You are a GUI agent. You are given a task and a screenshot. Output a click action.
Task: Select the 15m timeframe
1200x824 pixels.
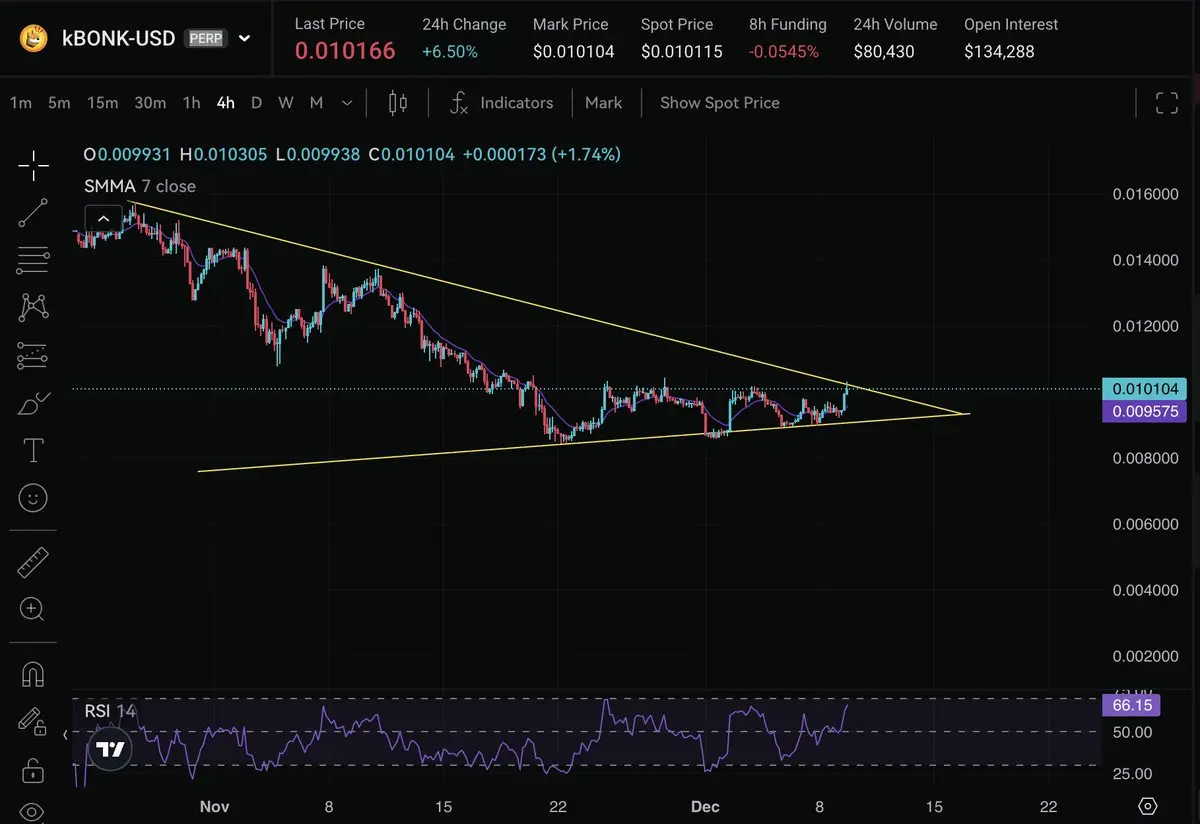[x=102, y=103]
